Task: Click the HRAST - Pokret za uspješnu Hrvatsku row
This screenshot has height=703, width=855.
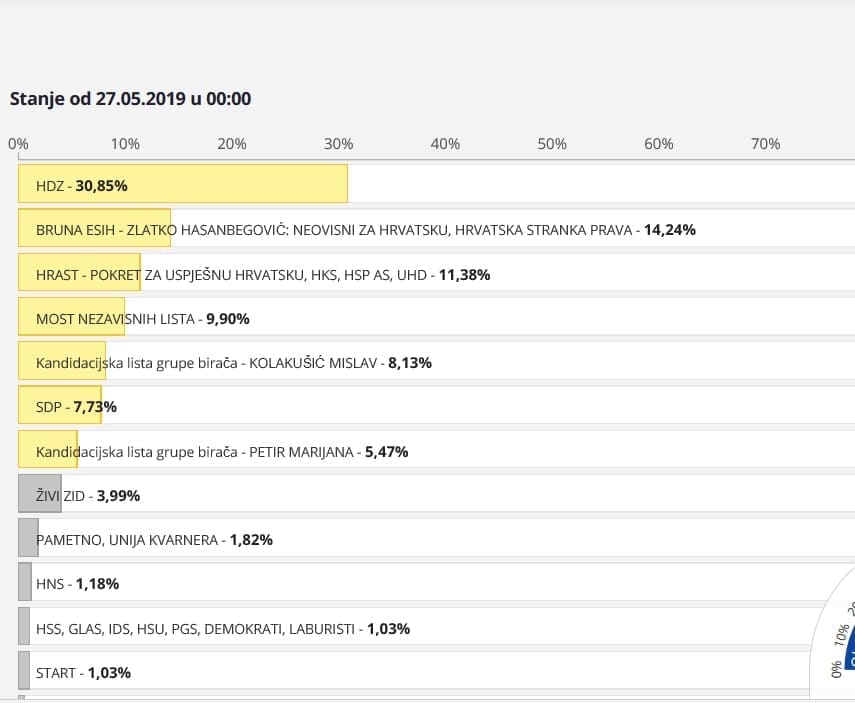Action: [x=262, y=275]
